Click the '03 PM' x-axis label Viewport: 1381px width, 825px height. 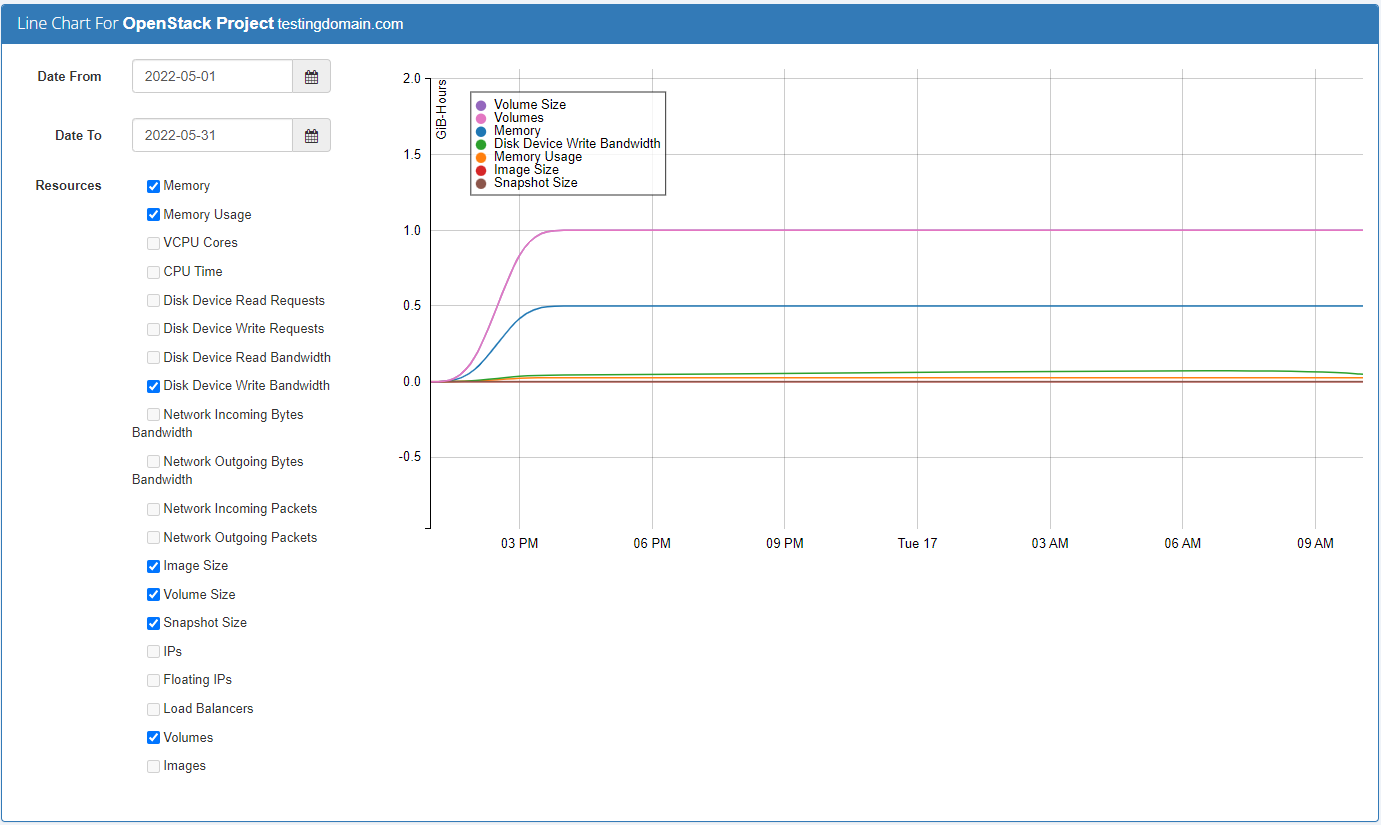(519, 544)
